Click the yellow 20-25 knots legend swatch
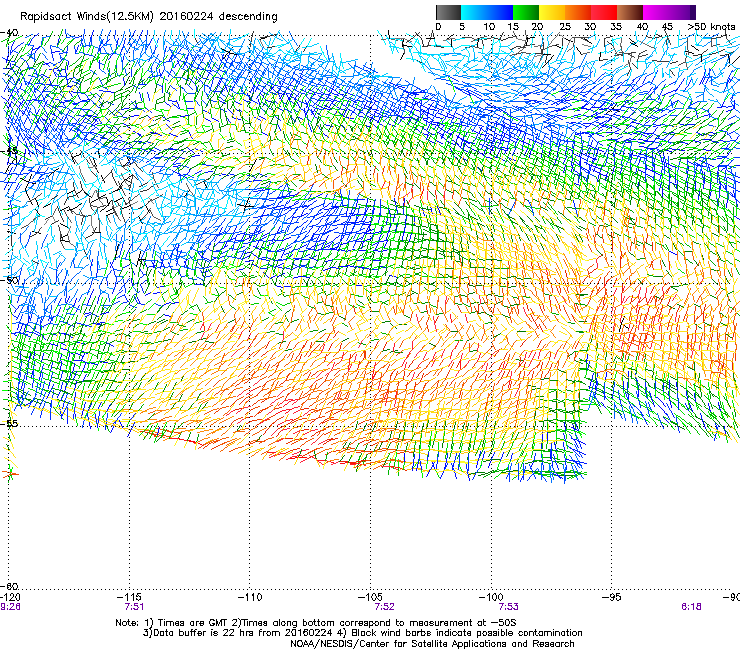Viewport: 740px width, 650px height. 552,12
